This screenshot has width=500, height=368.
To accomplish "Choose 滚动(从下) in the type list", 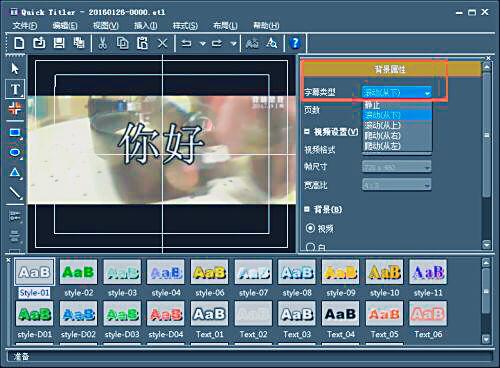I will pyautogui.click(x=397, y=115).
